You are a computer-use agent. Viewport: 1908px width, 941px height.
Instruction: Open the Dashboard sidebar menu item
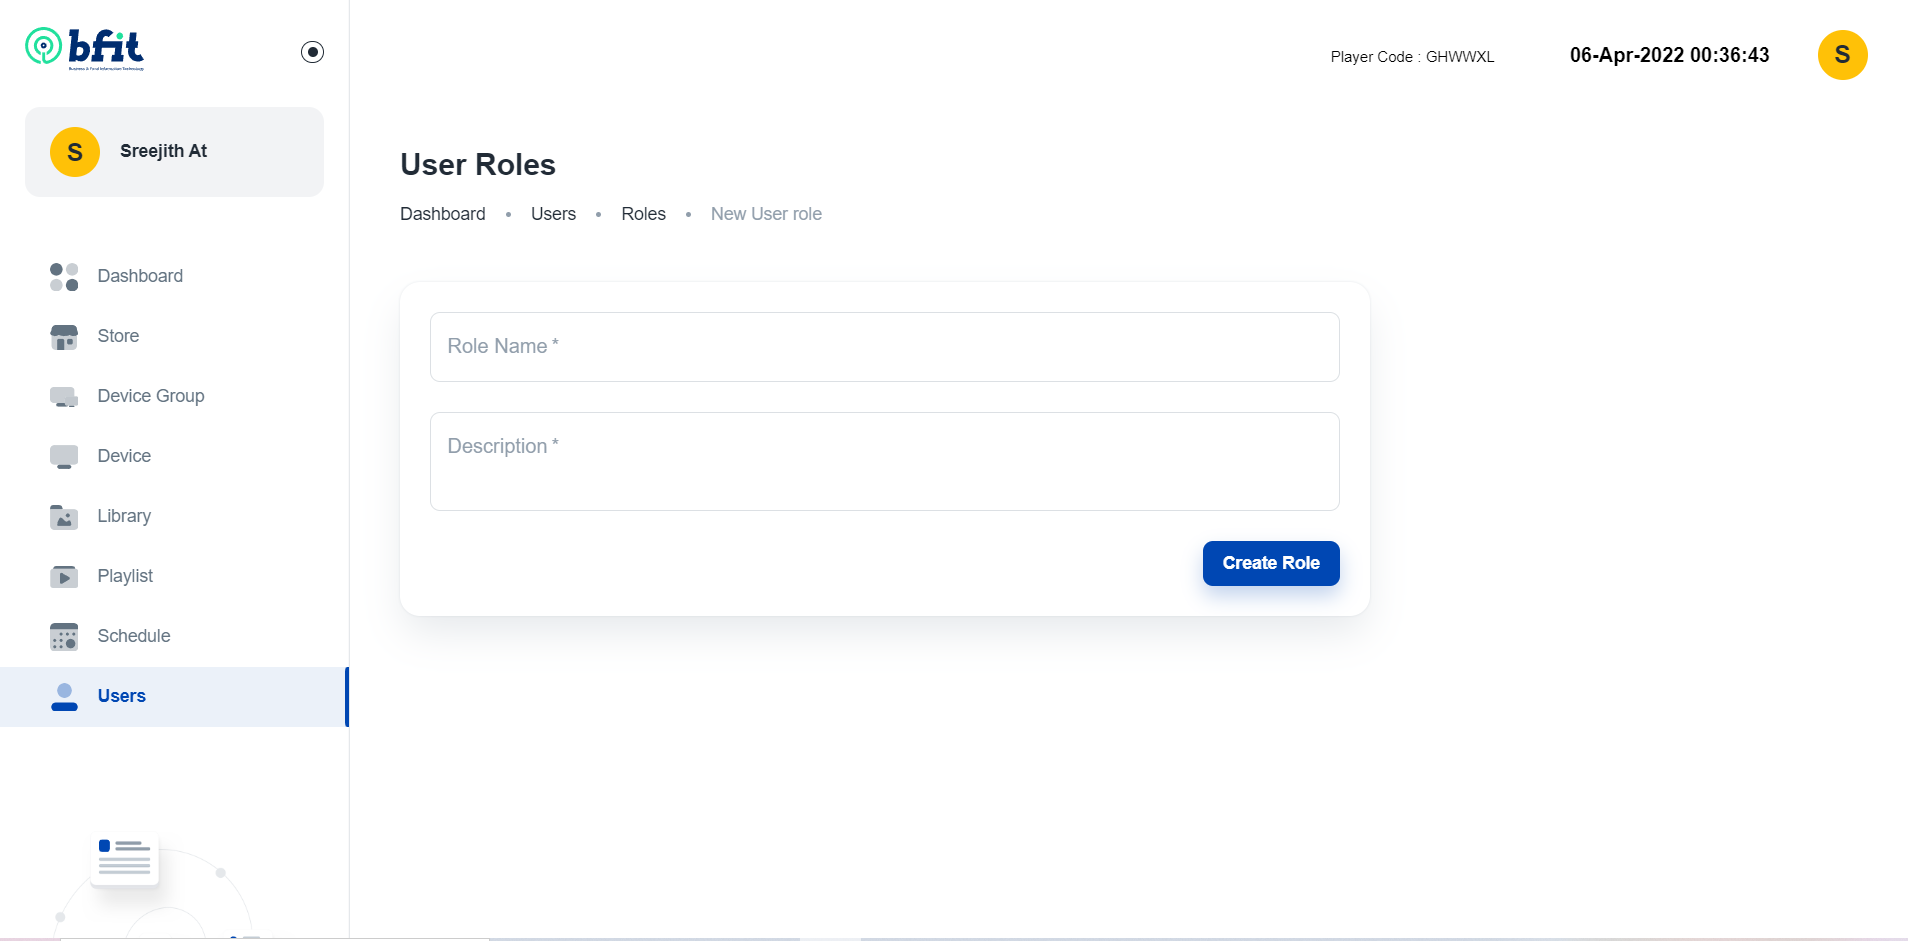(x=174, y=276)
